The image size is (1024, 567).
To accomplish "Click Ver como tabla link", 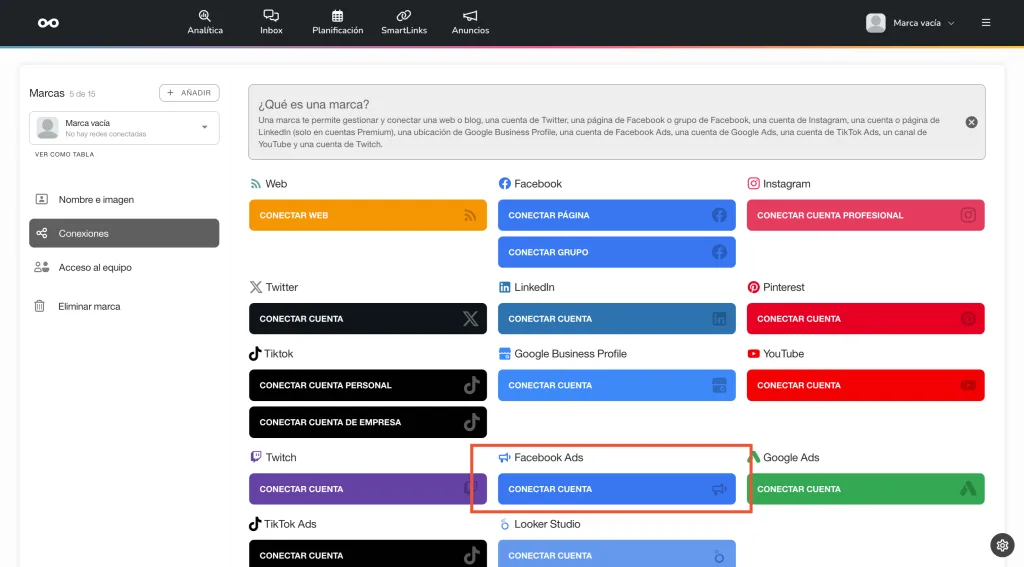I will [x=65, y=155].
